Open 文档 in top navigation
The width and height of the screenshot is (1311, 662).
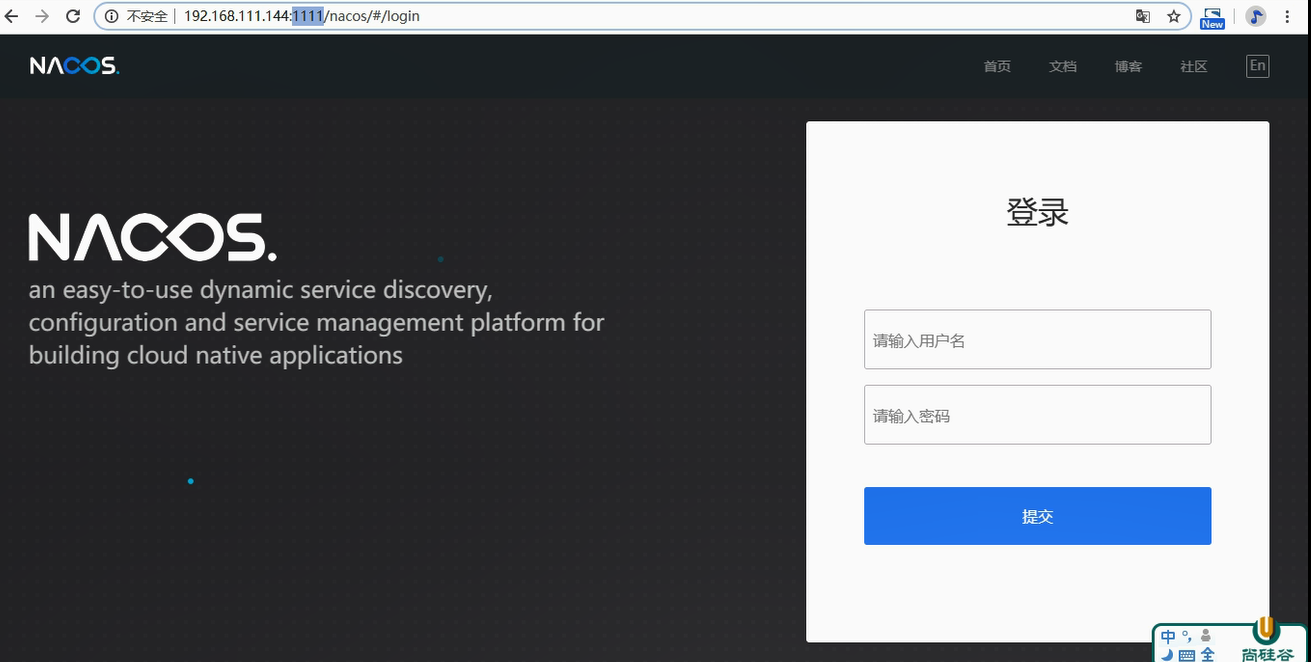point(1063,67)
